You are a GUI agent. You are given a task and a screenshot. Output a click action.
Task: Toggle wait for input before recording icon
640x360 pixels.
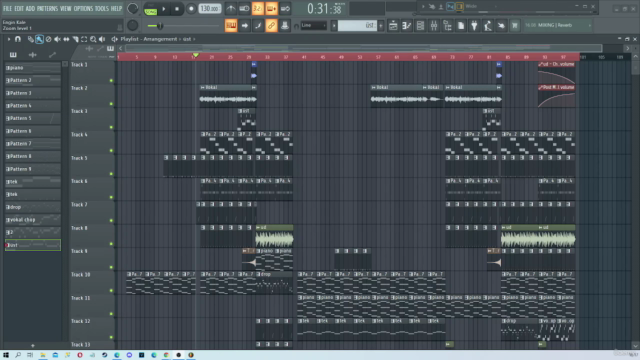(x=244, y=9)
